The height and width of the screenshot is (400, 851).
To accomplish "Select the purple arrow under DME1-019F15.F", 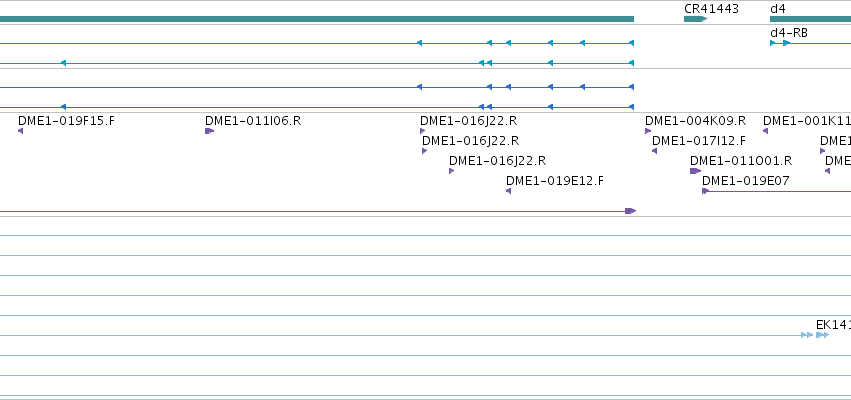I will (x=21, y=131).
